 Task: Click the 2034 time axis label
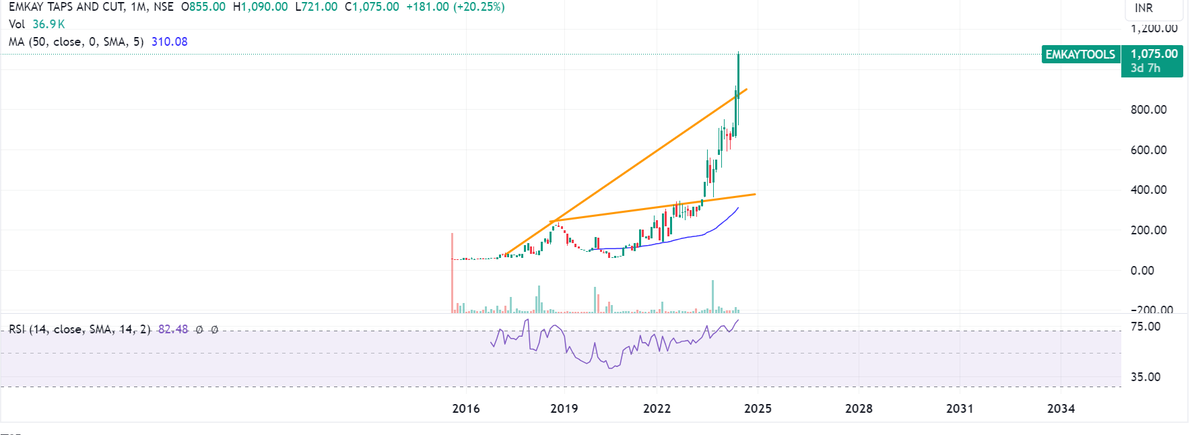pyautogui.click(x=1060, y=409)
